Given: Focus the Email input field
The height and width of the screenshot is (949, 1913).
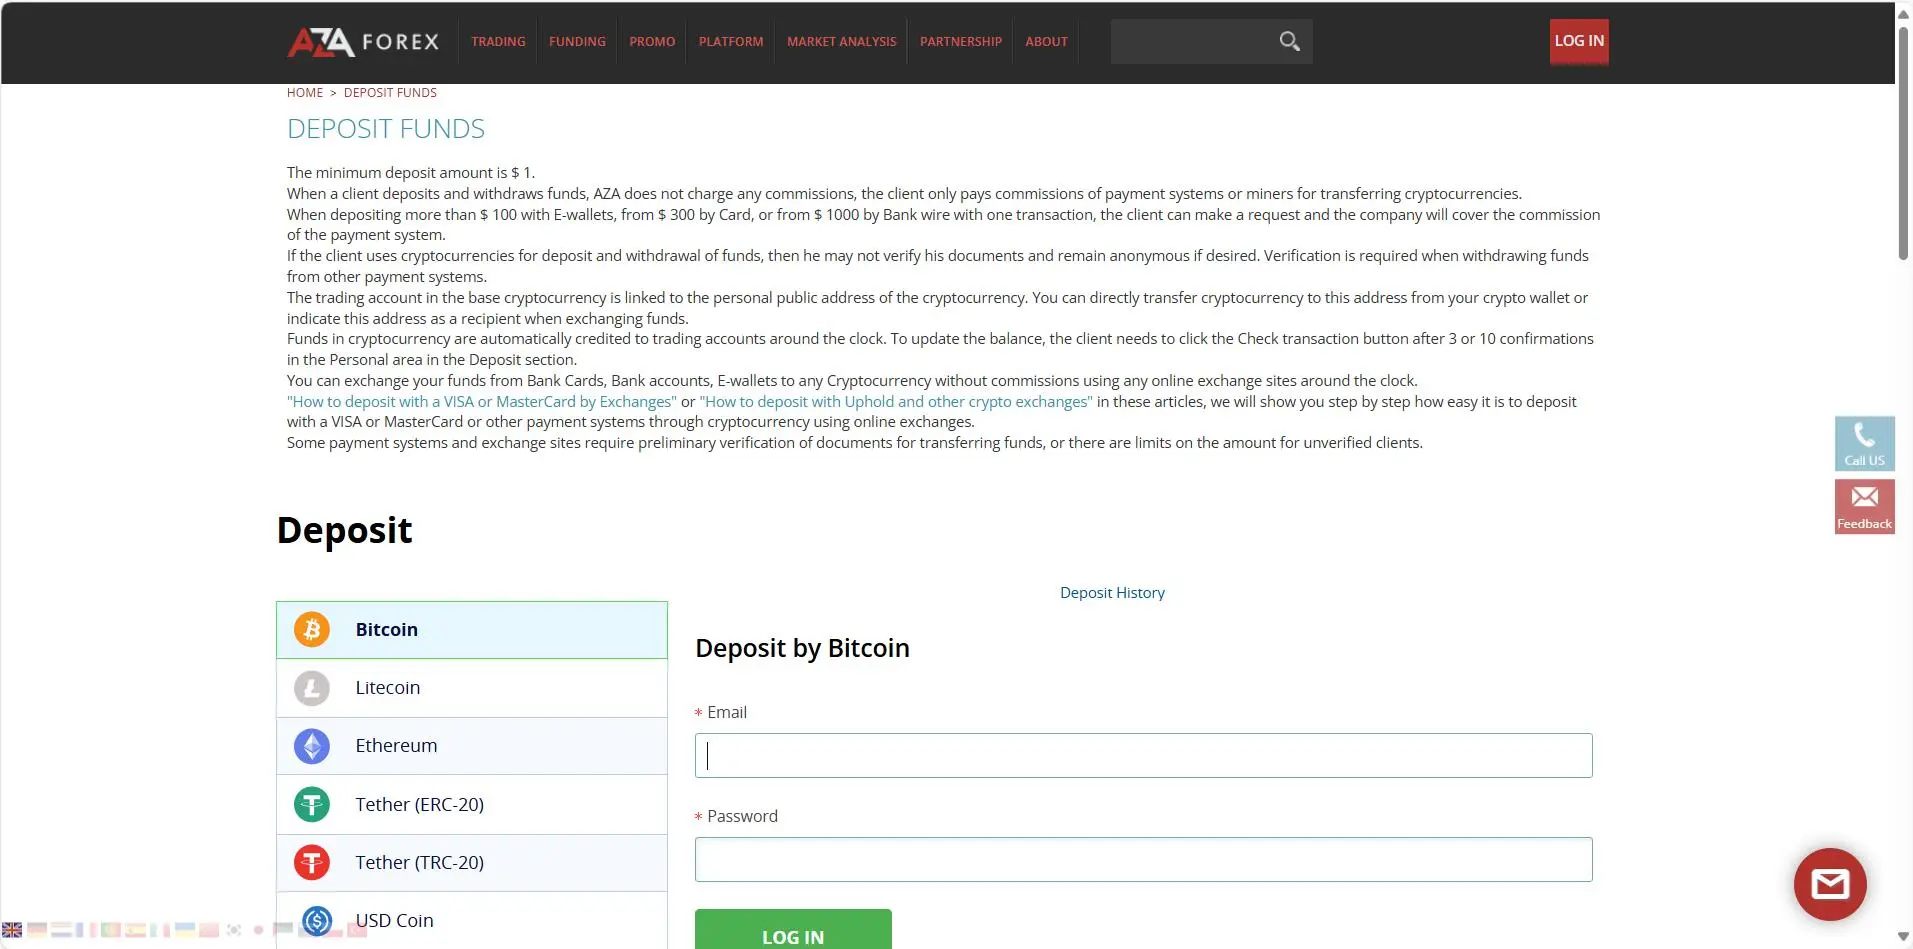Looking at the screenshot, I should coord(1144,756).
